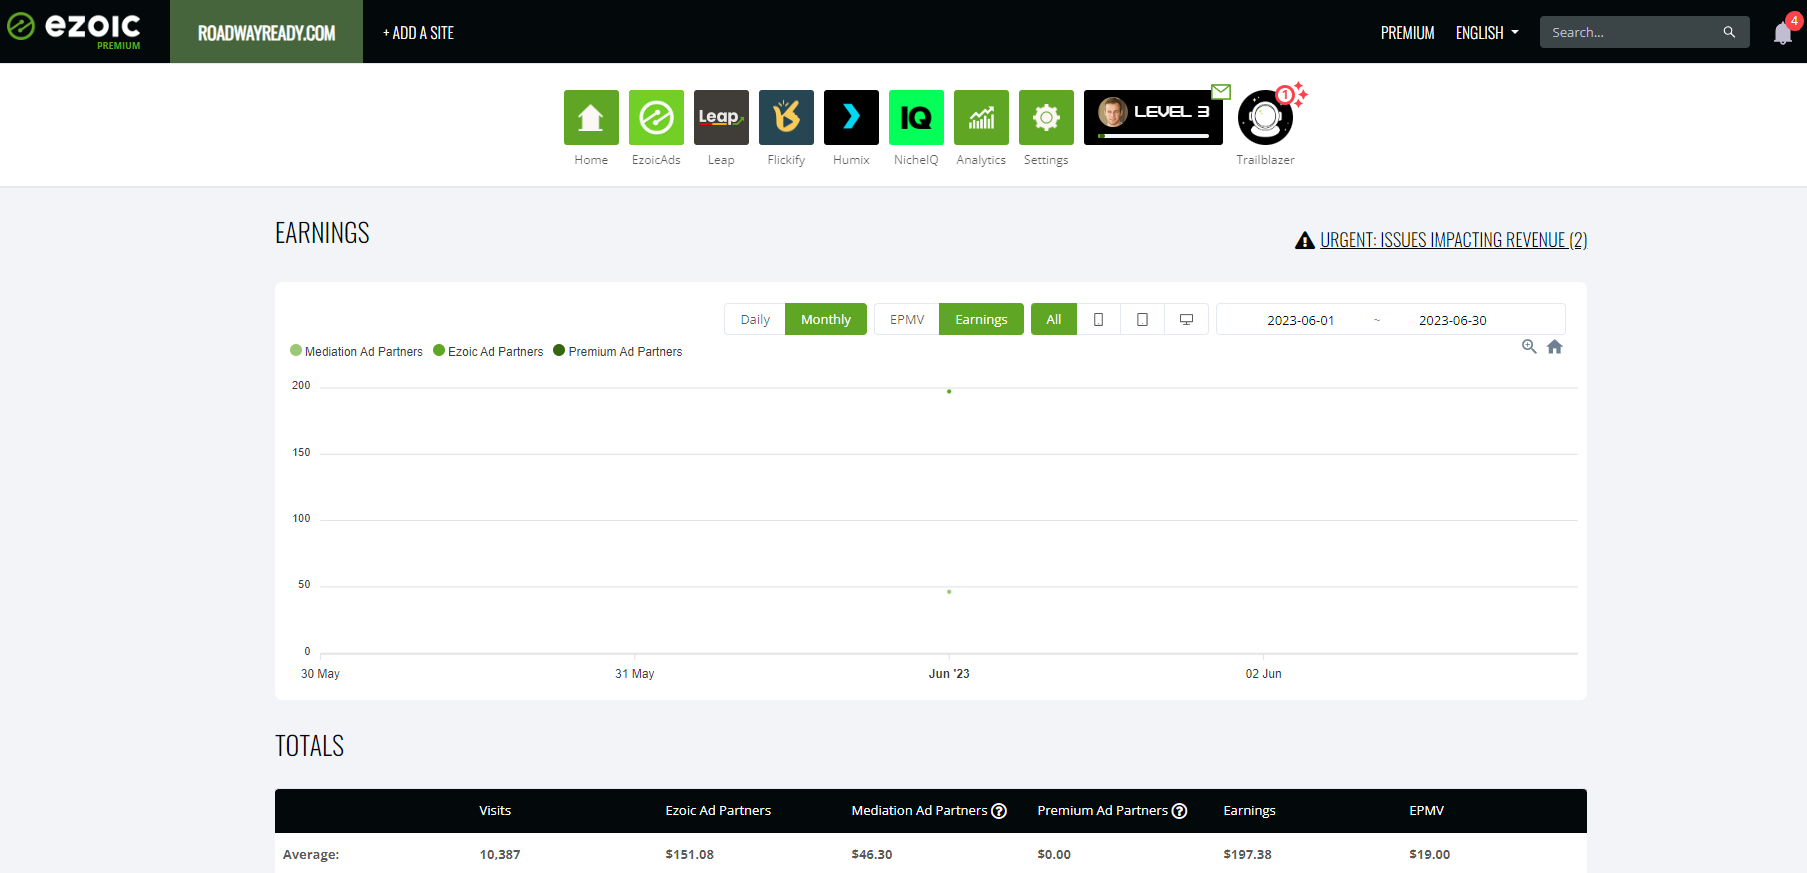The image size is (1807, 873).
Task: Sort table by Ezoic Ad Partners column
Action: (x=718, y=811)
